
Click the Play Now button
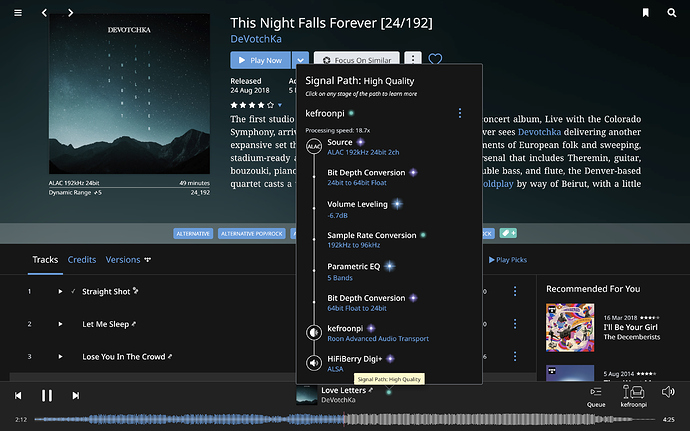[x=261, y=60]
